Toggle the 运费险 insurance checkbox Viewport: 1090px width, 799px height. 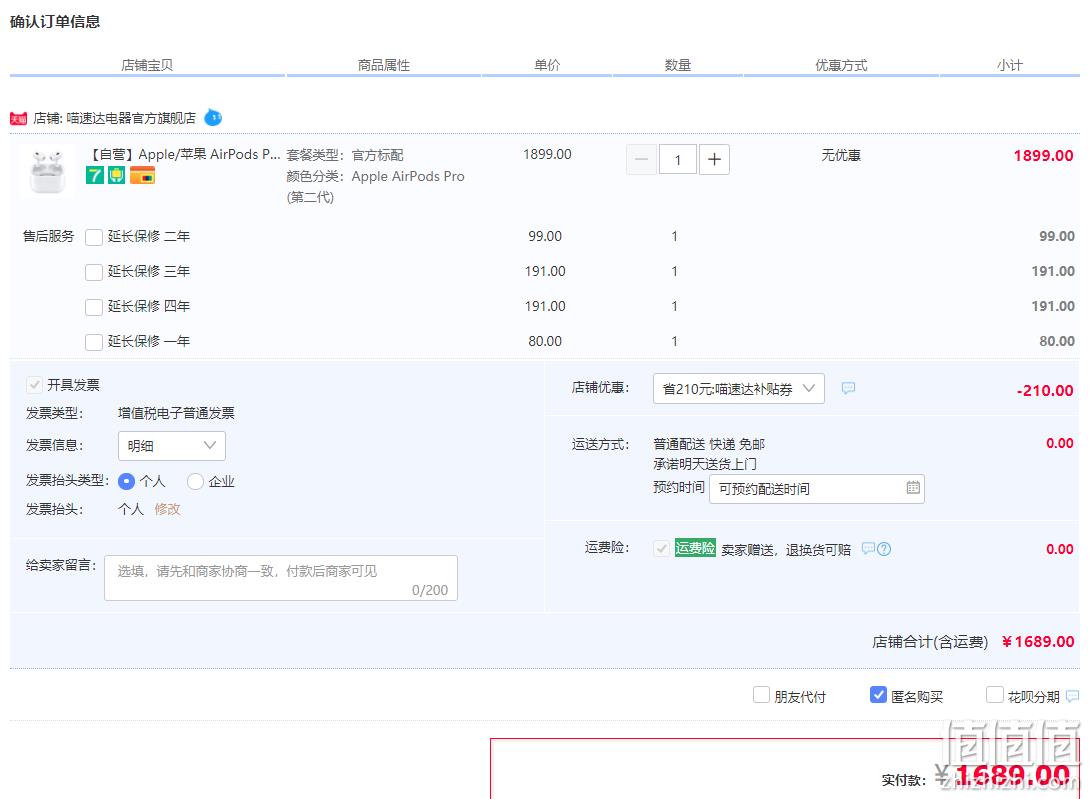tap(661, 548)
